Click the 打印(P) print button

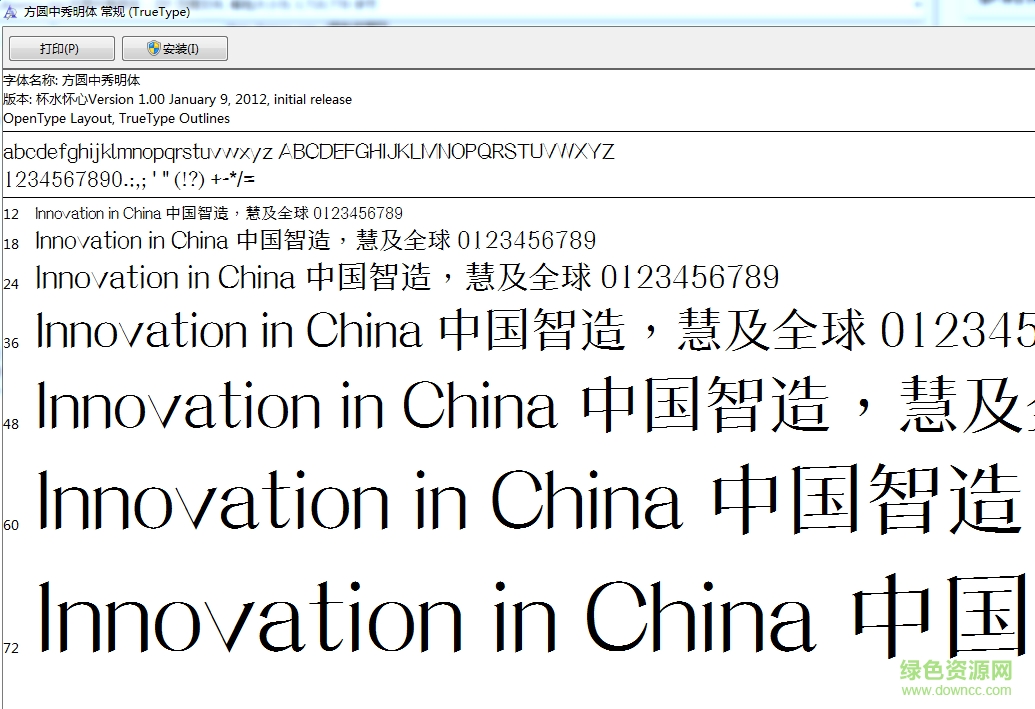tap(60, 47)
